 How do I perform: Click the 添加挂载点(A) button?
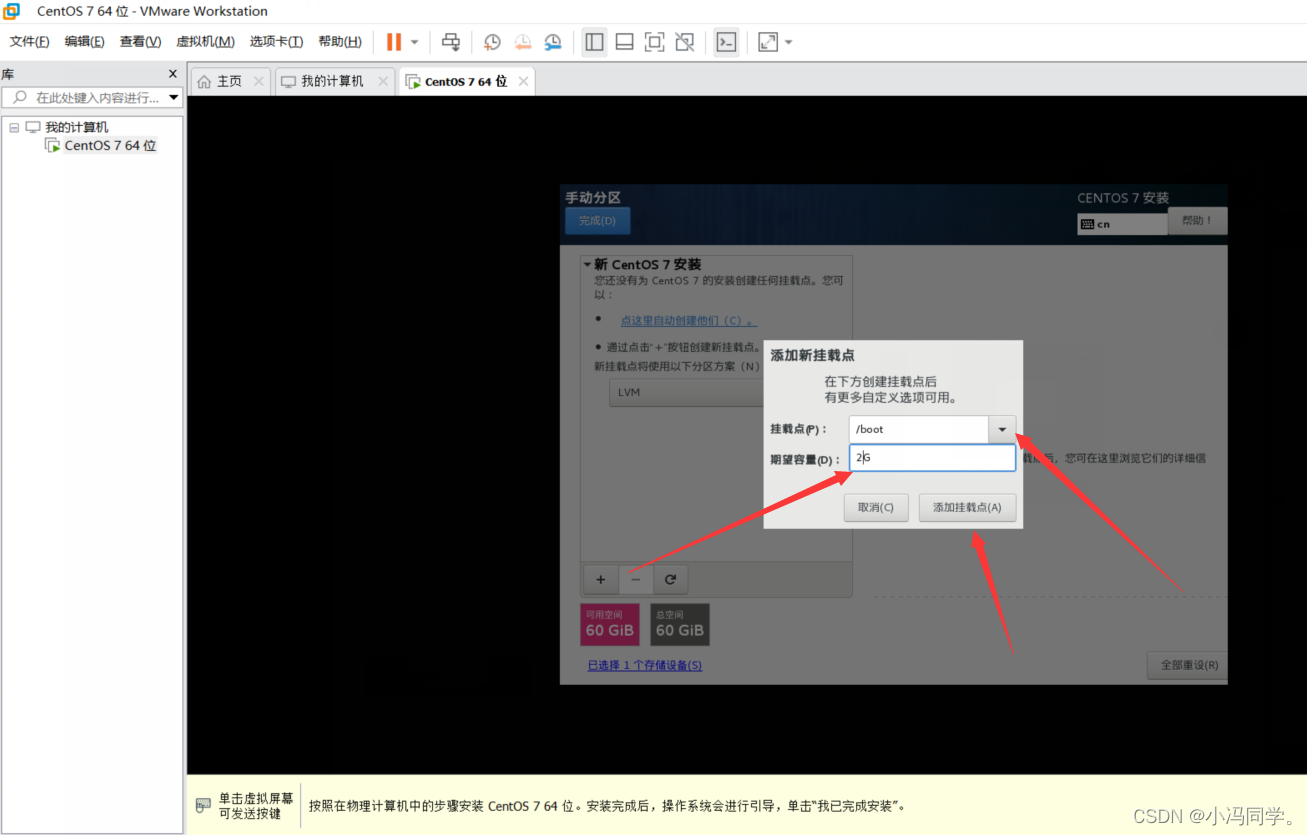pos(967,507)
